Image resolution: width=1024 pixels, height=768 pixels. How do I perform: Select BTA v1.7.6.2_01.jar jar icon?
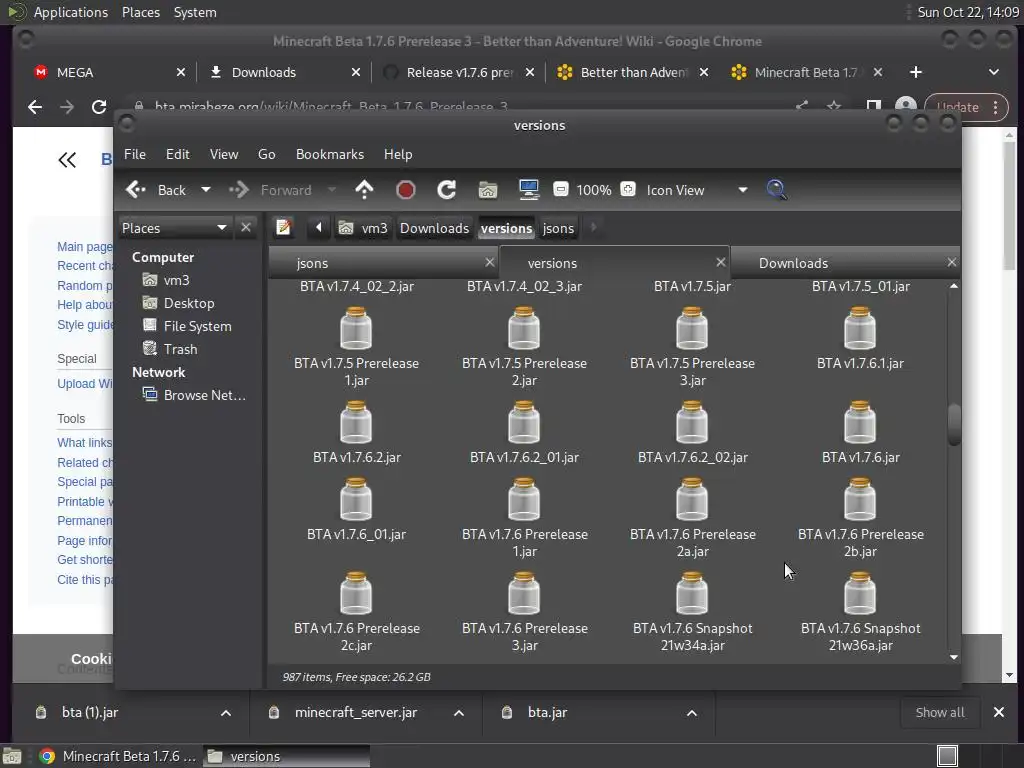tap(524, 423)
